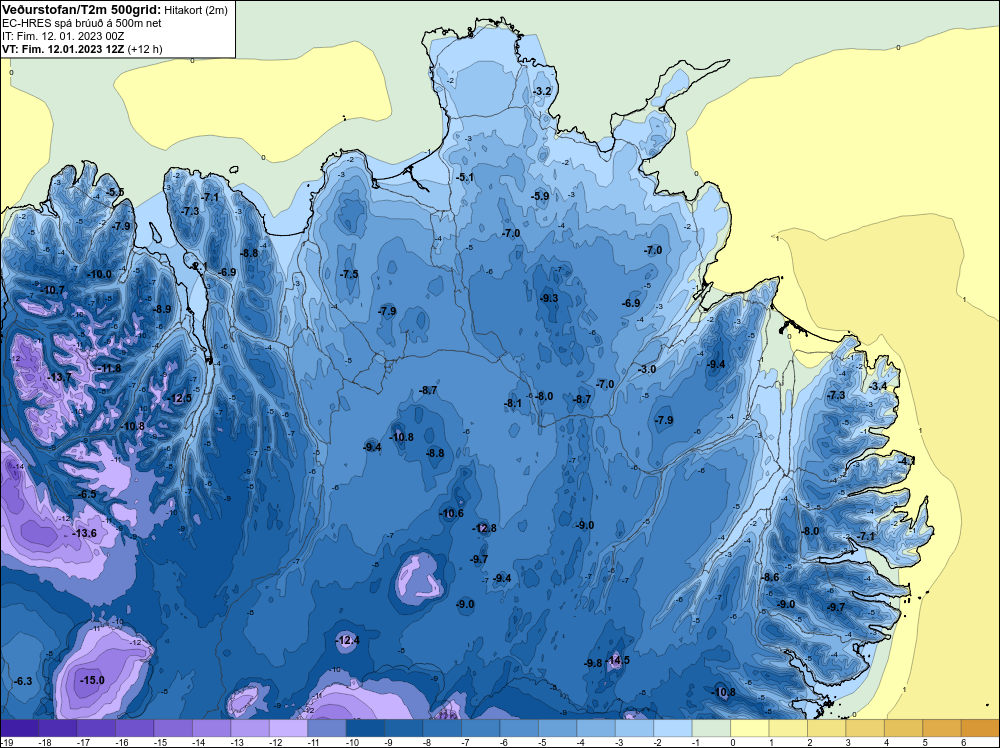Click the -9.3 temperature label
The height and width of the screenshot is (748, 1000).
click(x=548, y=298)
